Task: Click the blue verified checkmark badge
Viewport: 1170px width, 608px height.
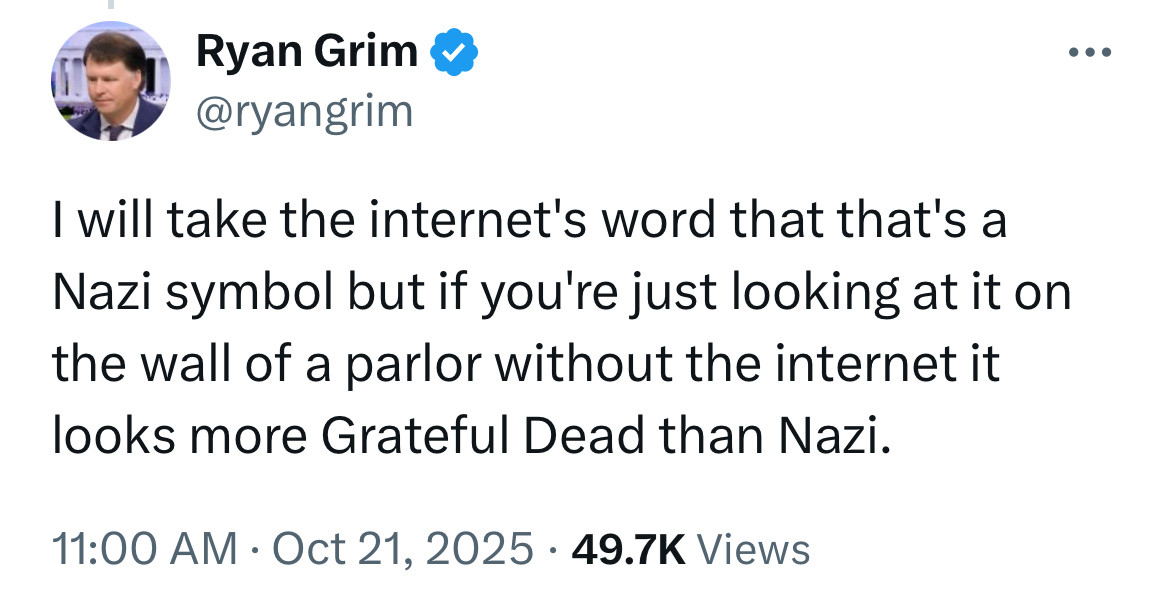Action: [x=454, y=51]
